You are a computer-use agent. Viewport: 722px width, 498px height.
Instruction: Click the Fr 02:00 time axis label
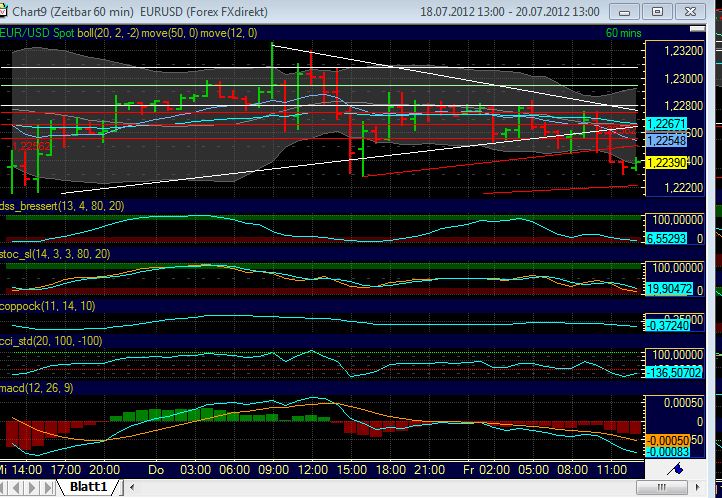pyautogui.click(x=486, y=470)
